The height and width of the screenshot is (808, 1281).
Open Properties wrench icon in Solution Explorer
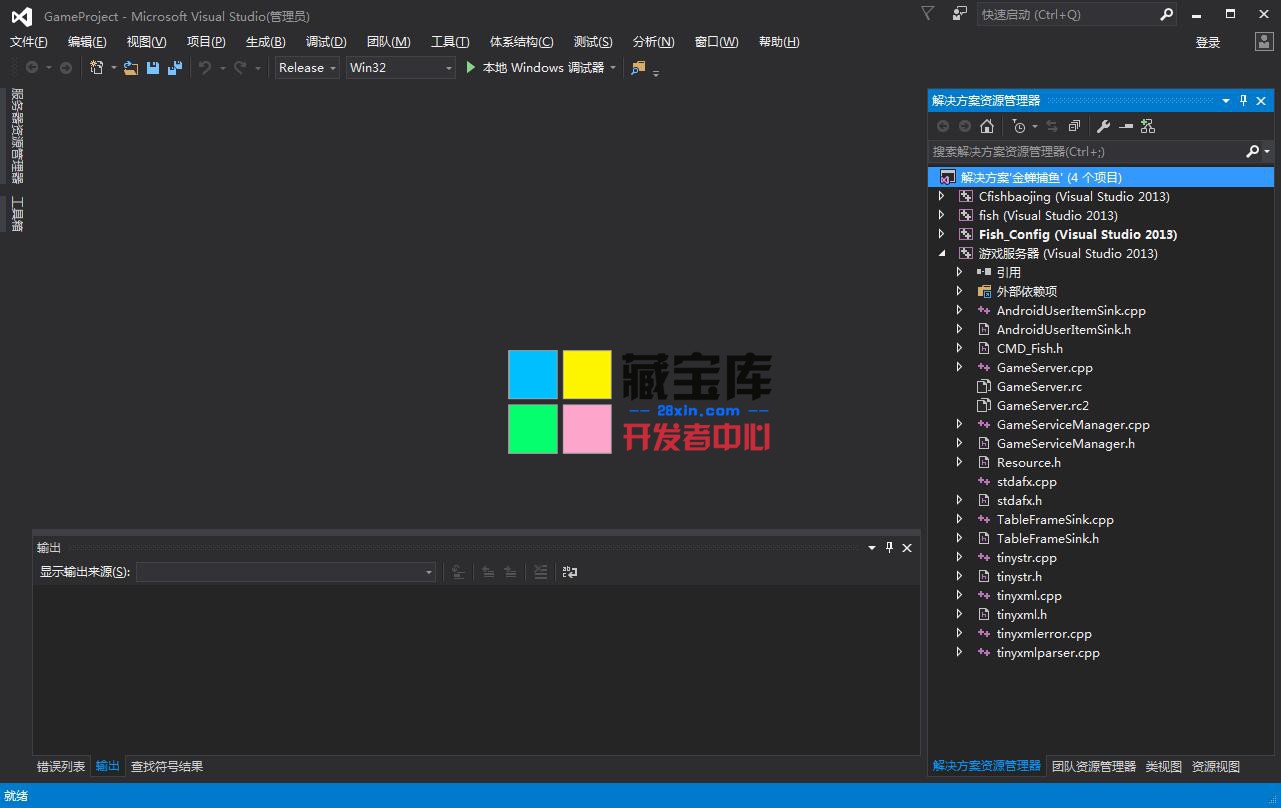[1103, 126]
